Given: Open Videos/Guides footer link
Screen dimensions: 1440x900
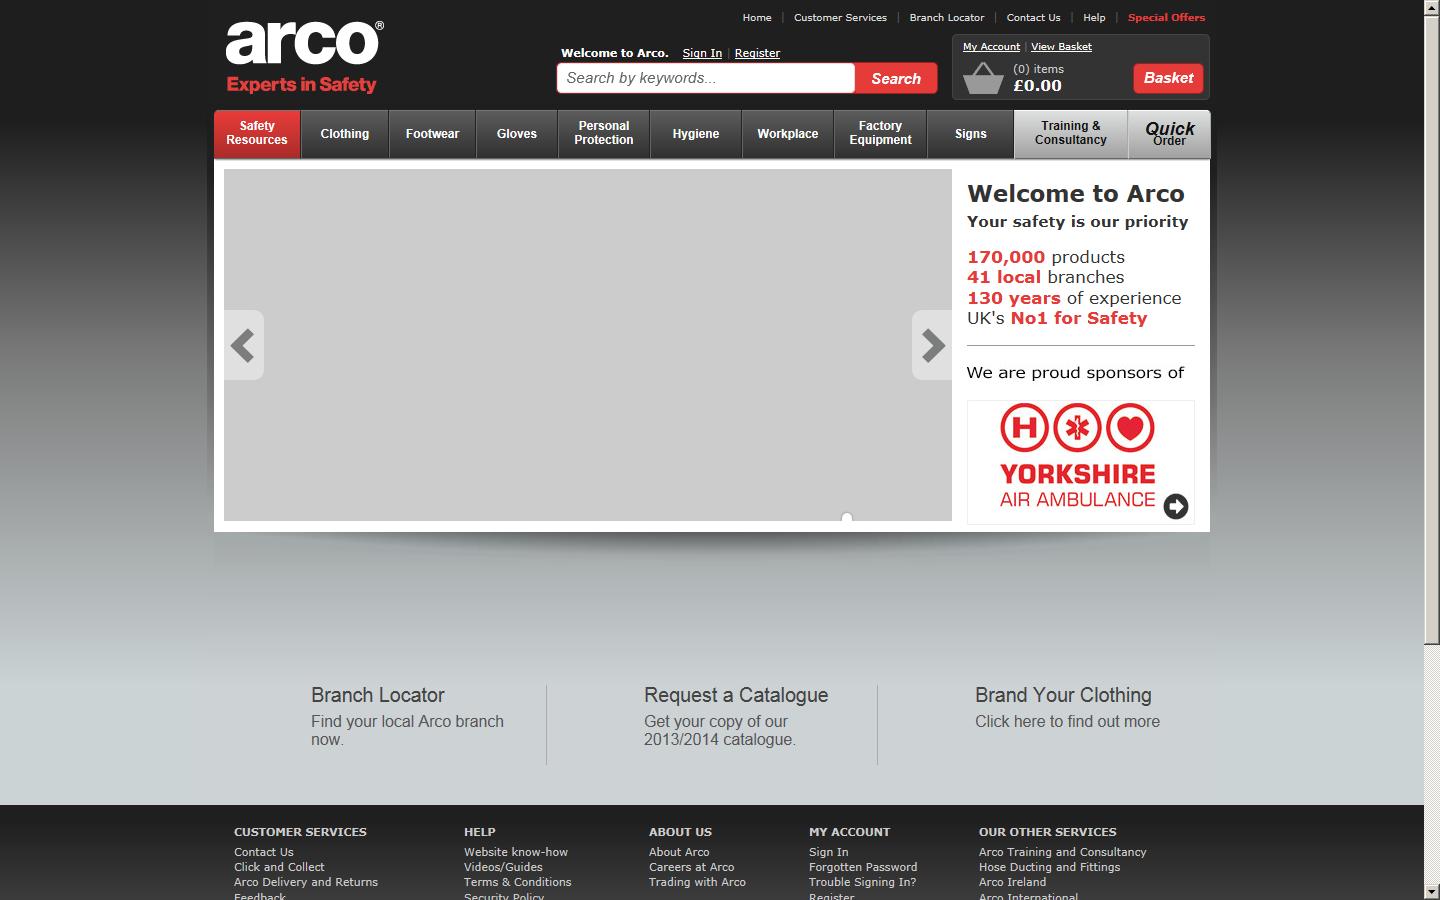Looking at the screenshot, I should (503, 867).
